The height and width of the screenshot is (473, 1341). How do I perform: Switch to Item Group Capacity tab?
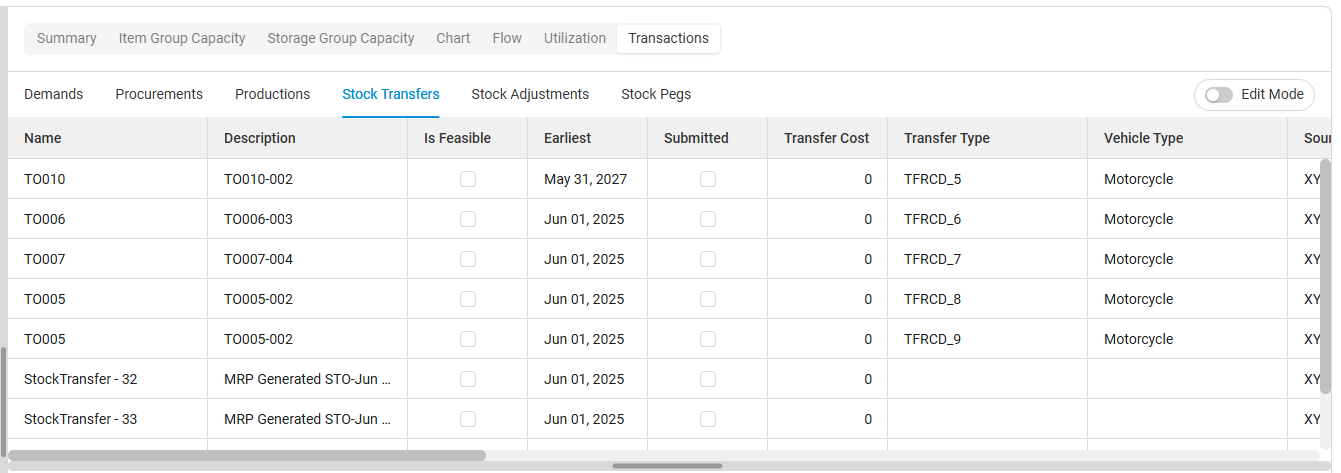point(182,38)
